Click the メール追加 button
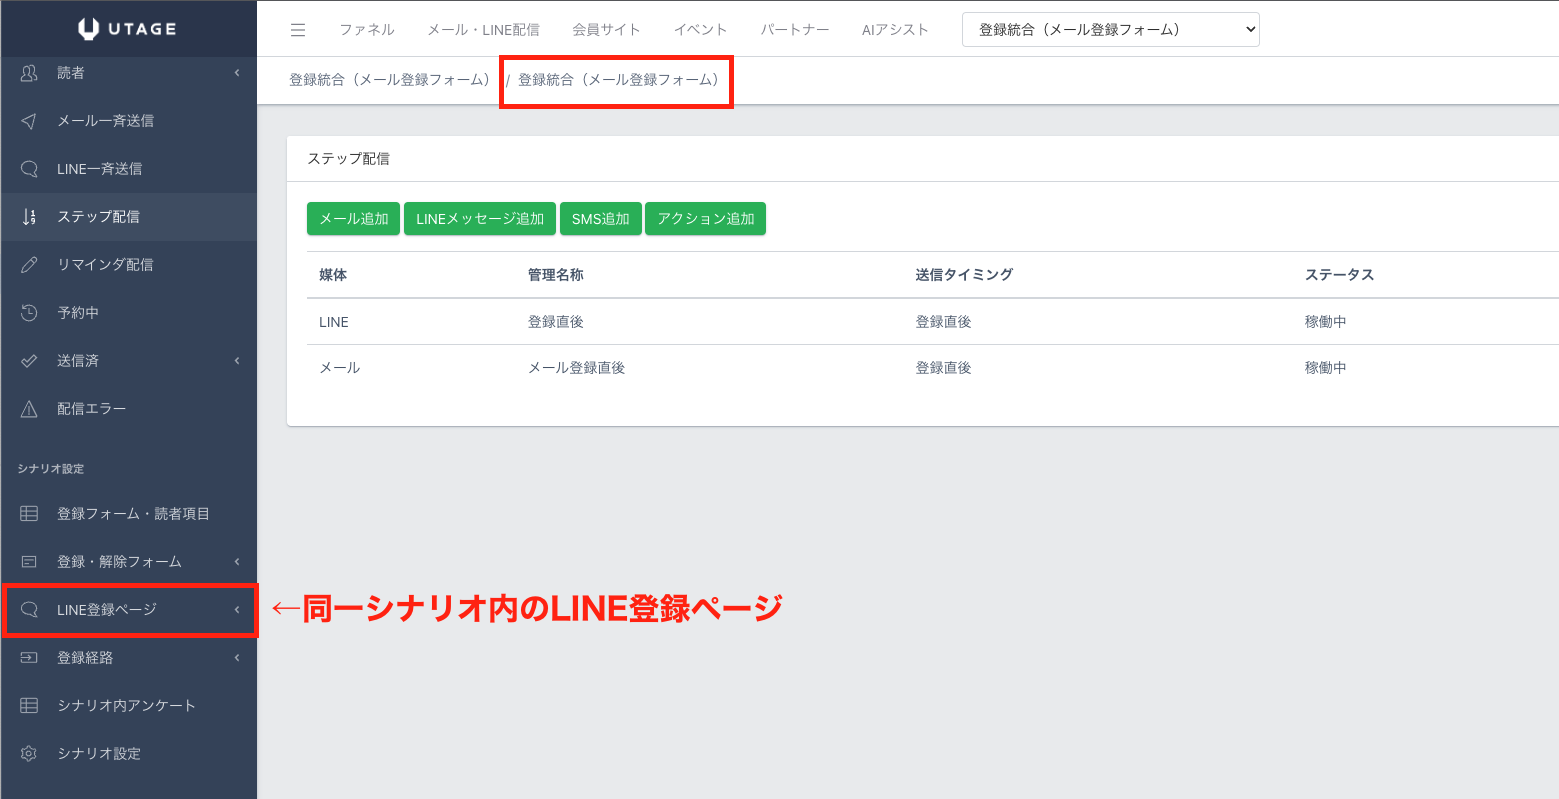 click(x=353, y=219)
